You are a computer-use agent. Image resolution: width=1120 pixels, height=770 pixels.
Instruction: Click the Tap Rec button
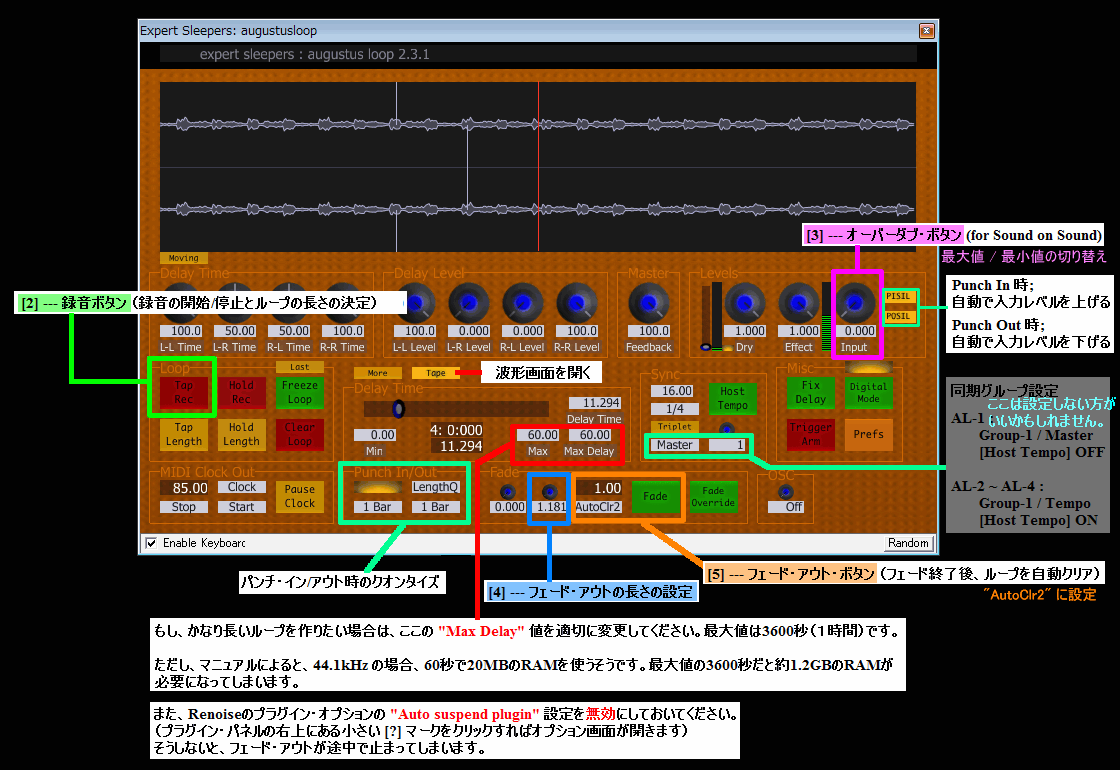pyautogui.click(x=184, y=392)
